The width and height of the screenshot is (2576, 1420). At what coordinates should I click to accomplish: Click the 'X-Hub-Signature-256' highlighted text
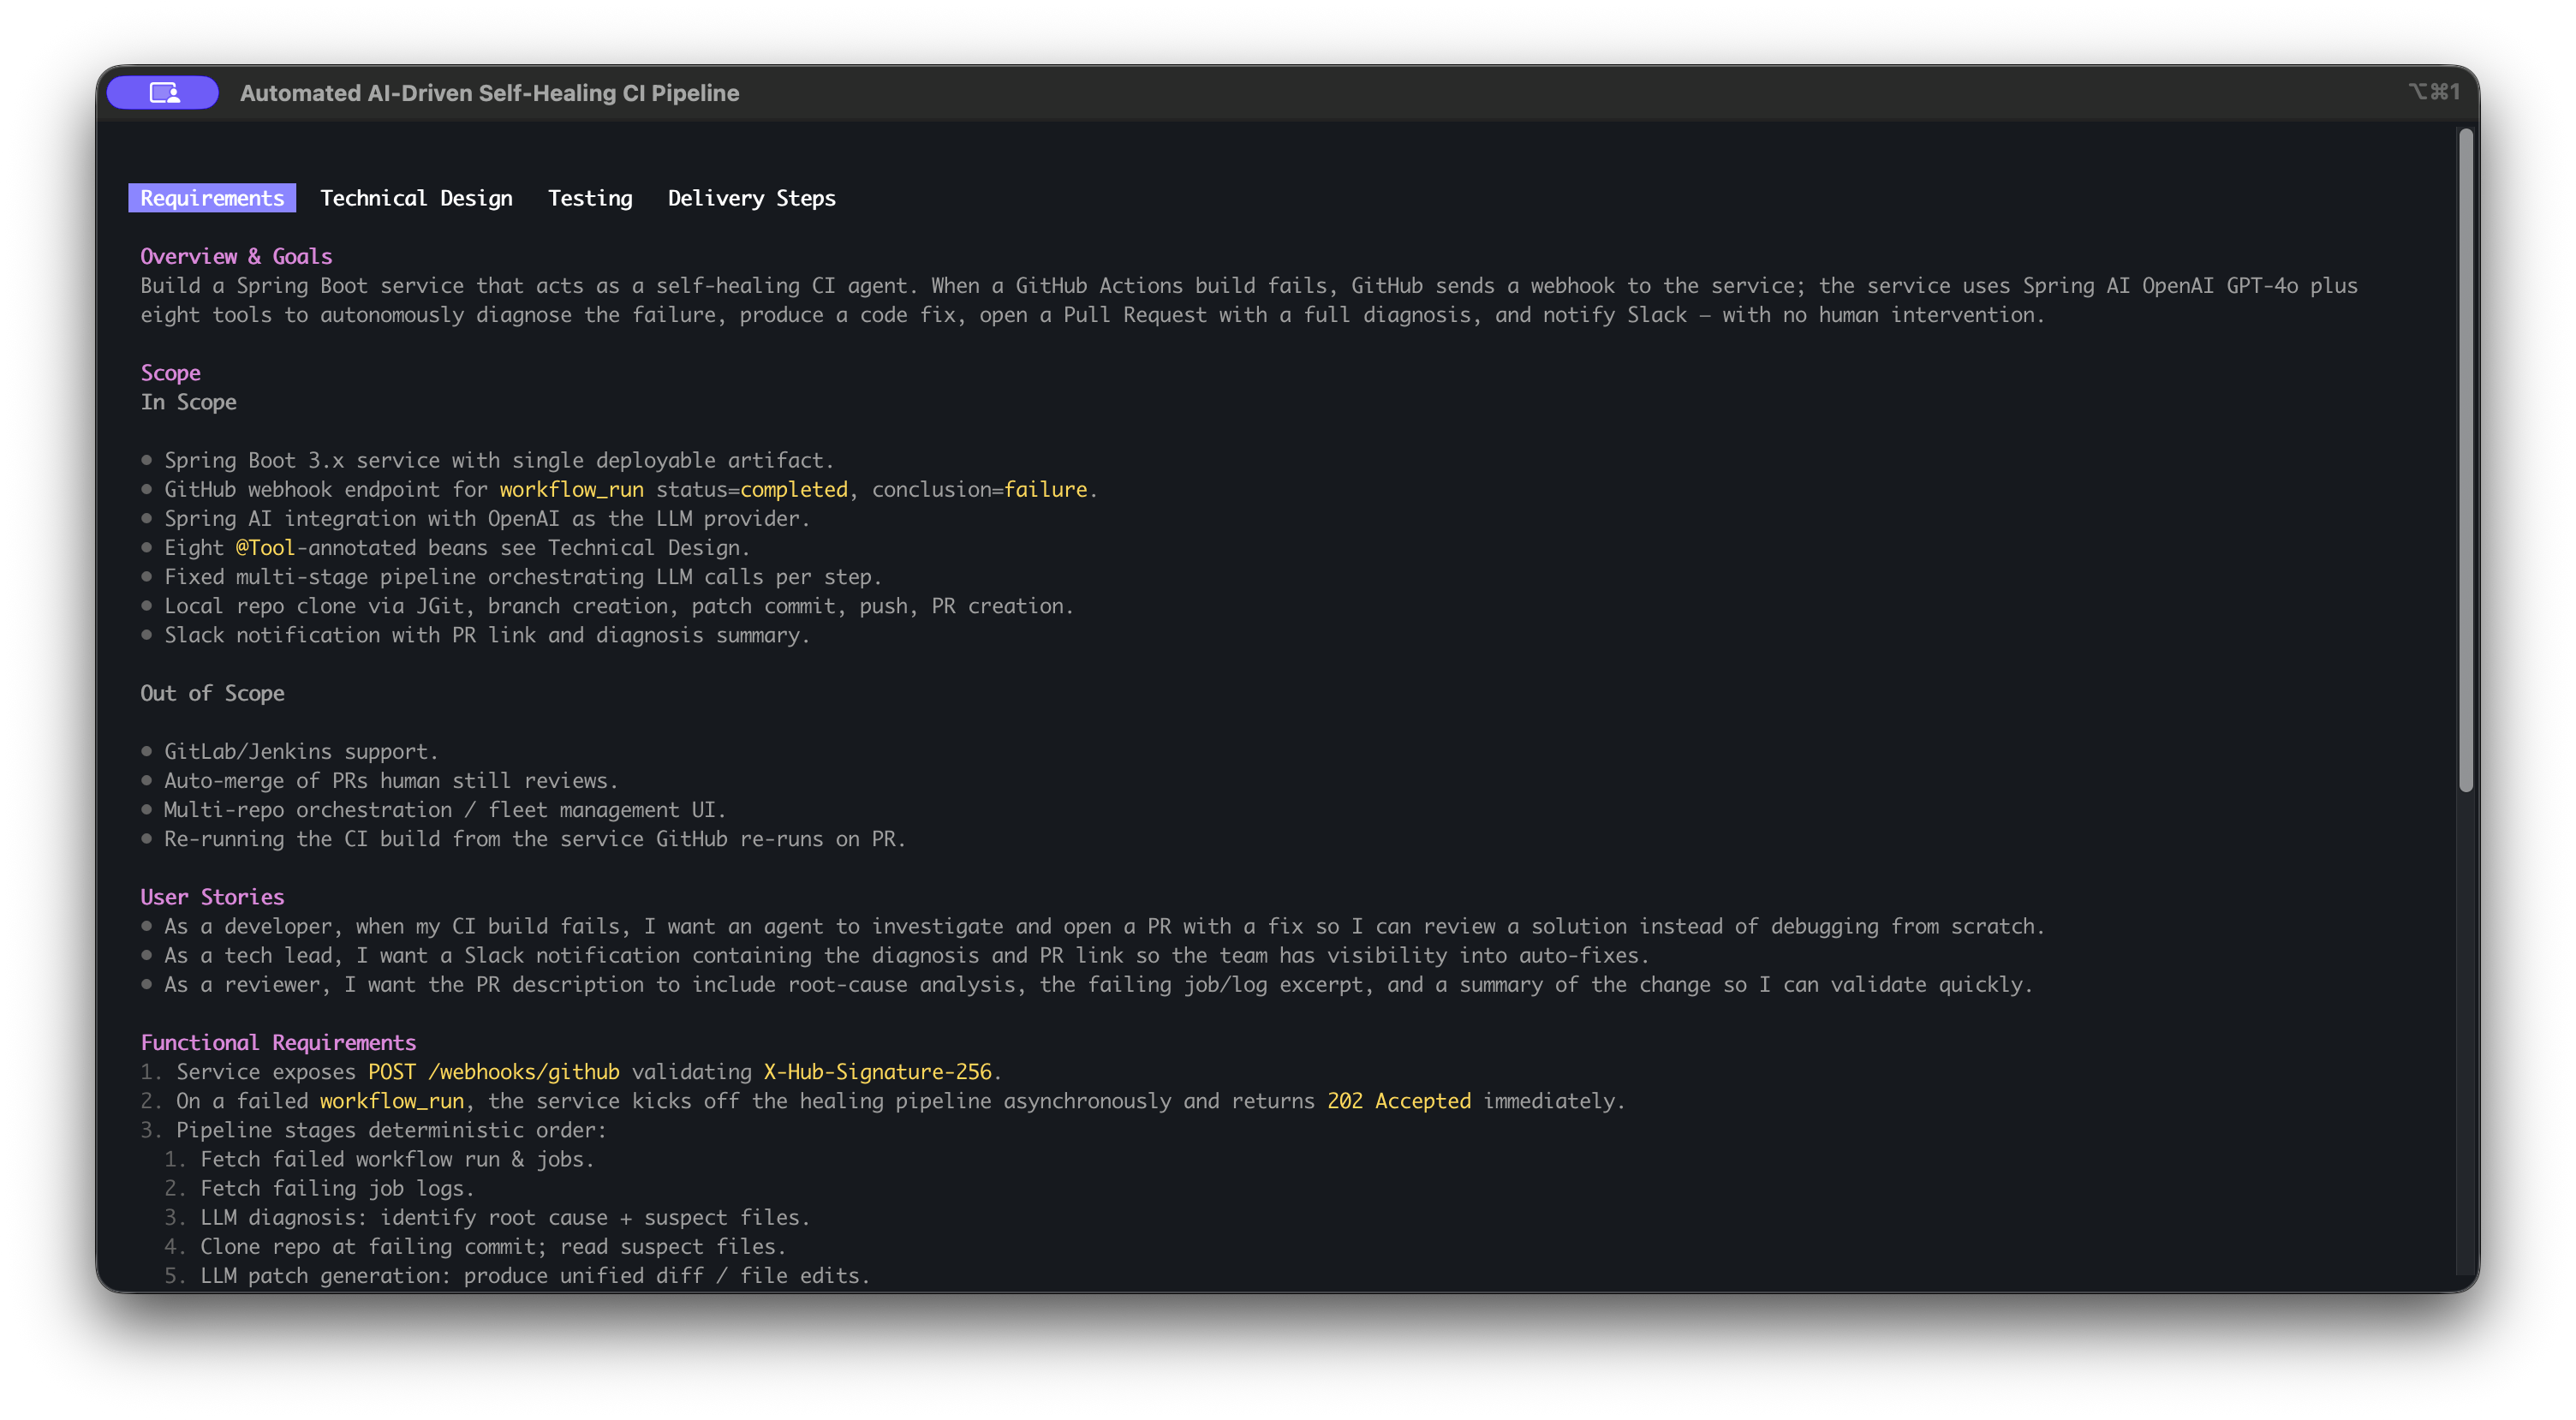[877, 1072]
